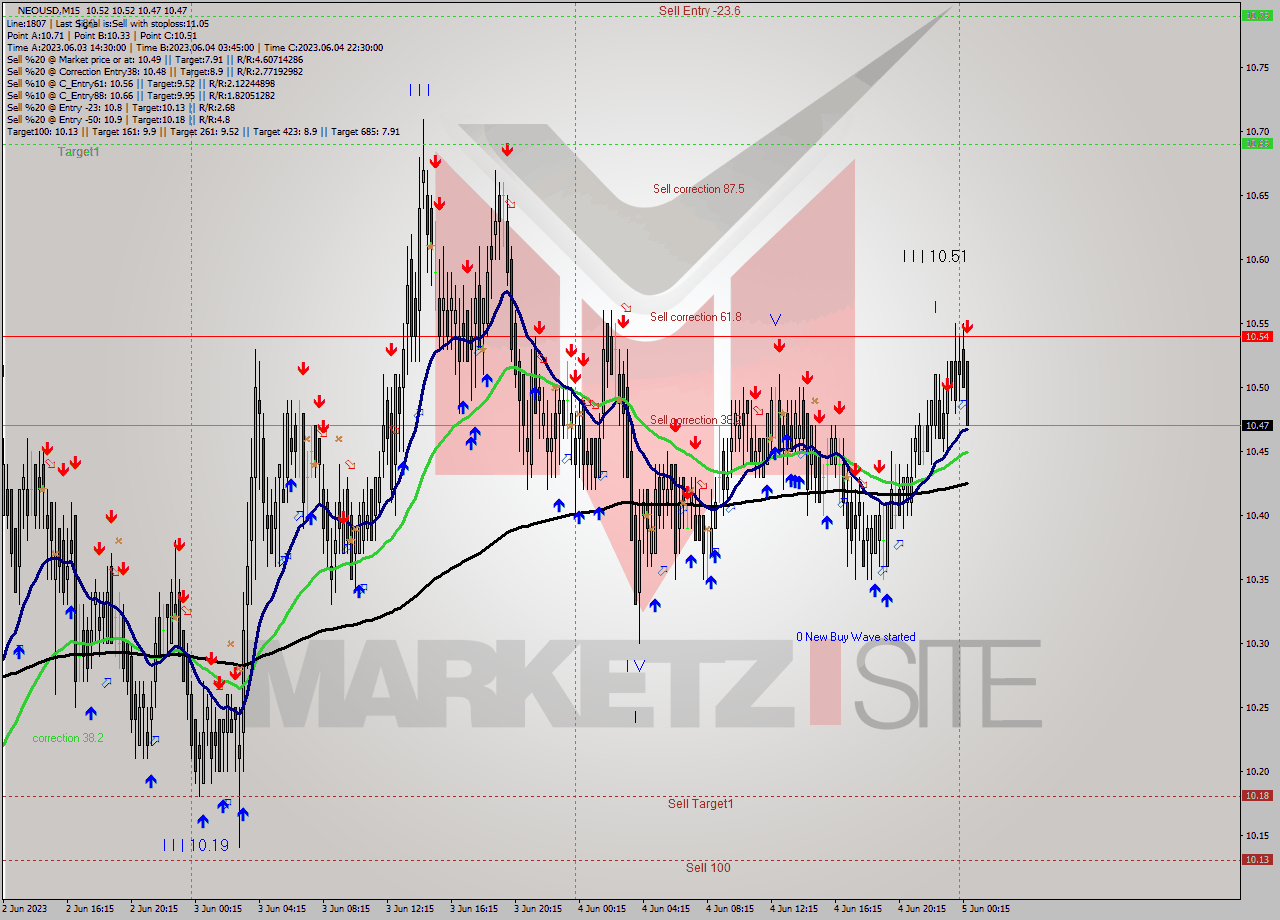Click the 'Sell Entry -23.6' chart label

699,11
